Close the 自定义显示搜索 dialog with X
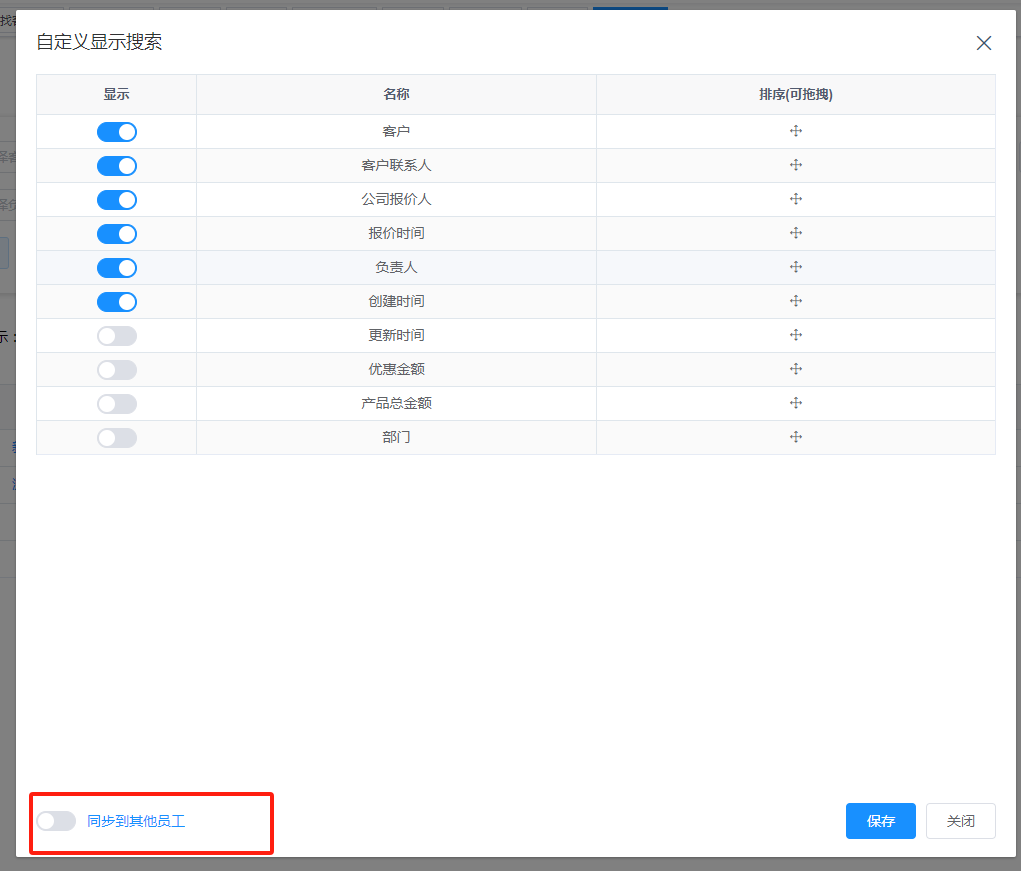The height and width of the screenshot is (871, 1021). pyautogui.click(x=984, y=43)
